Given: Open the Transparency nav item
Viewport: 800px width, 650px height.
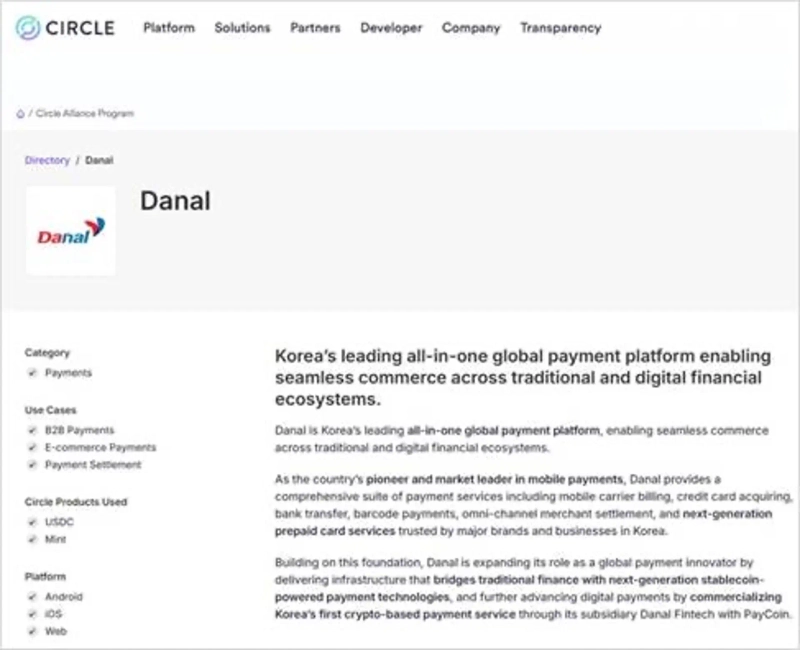Looking at the screenshot, I should click(x=560, y=28).
